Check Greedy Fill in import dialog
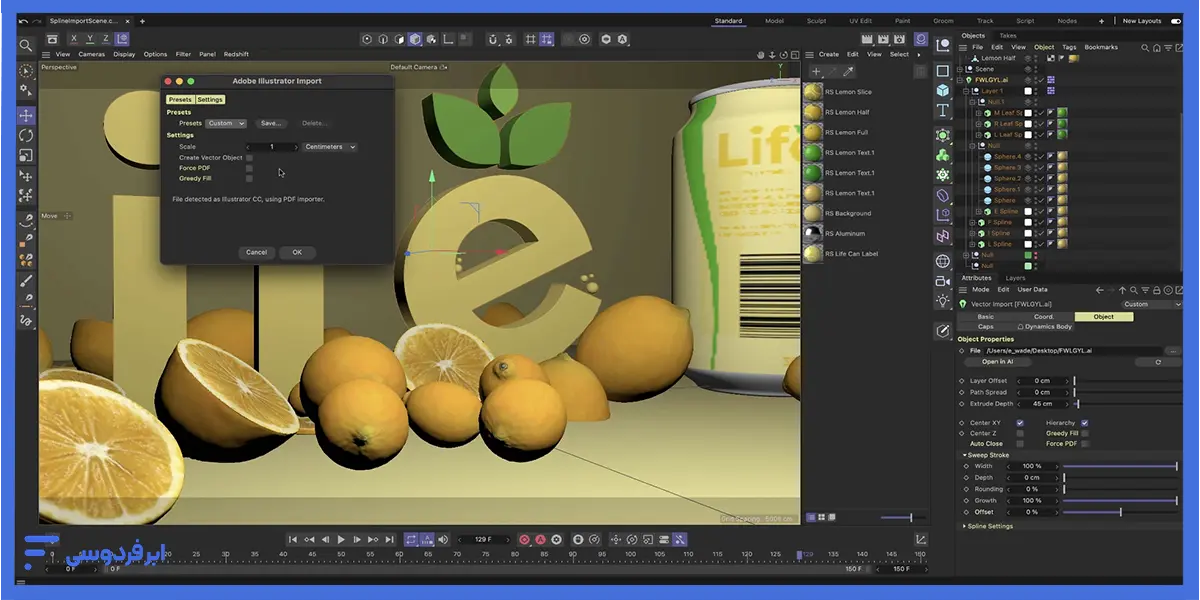This screenshot has width=1200, height=600. [x=249, y=178]
